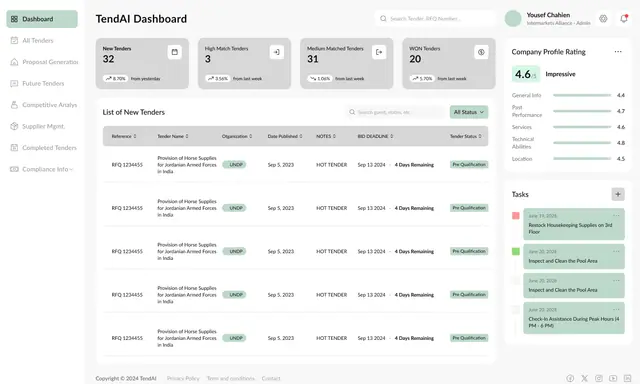Open notifications bell icon
Screen dimensions: 640x384
(624, 19)
